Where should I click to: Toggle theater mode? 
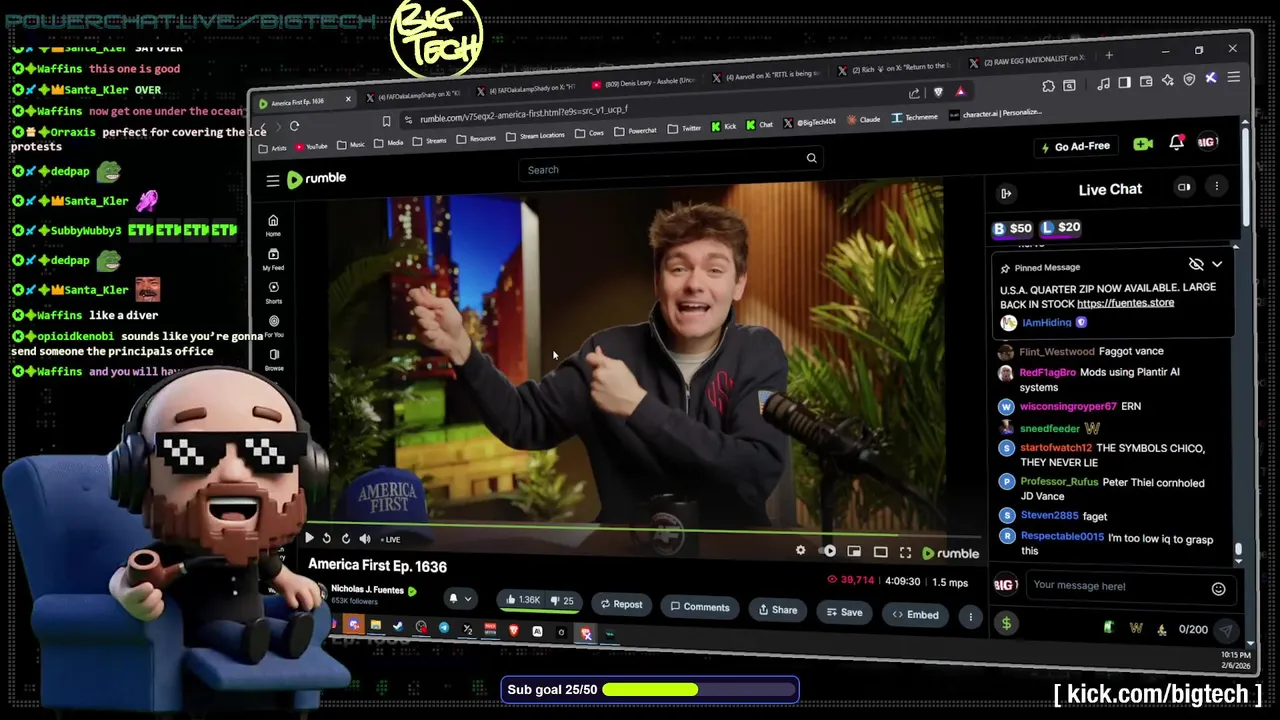coord(880,552)
